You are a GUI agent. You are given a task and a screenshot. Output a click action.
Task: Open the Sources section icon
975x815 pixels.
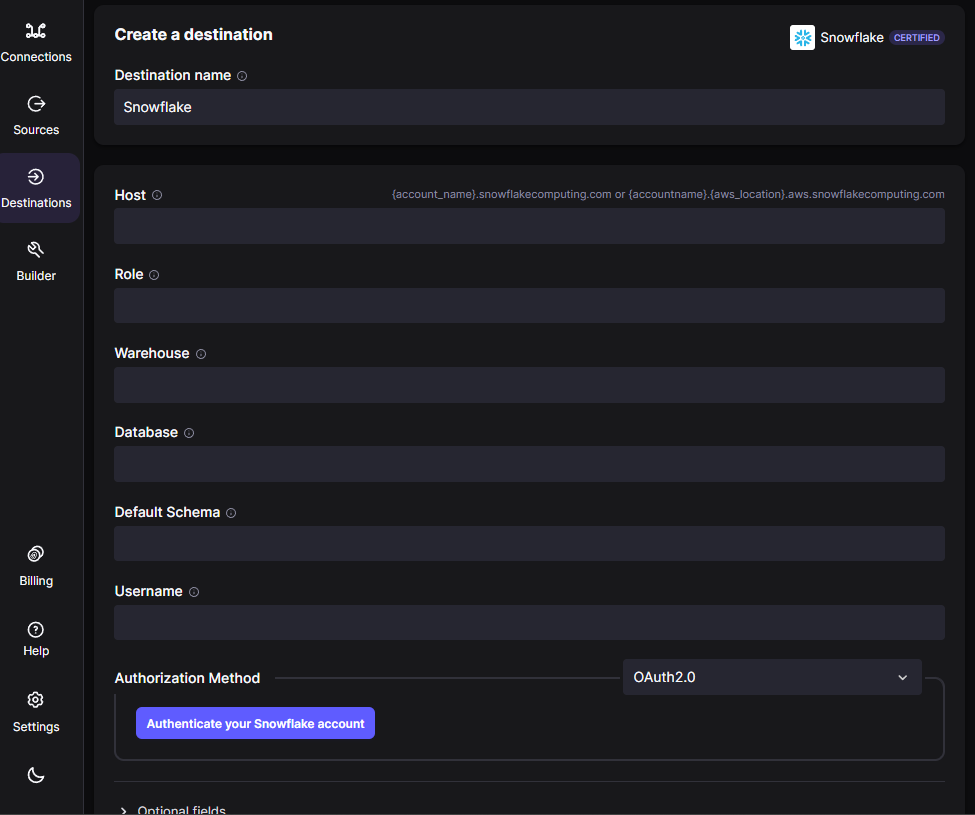coord(35,104)
